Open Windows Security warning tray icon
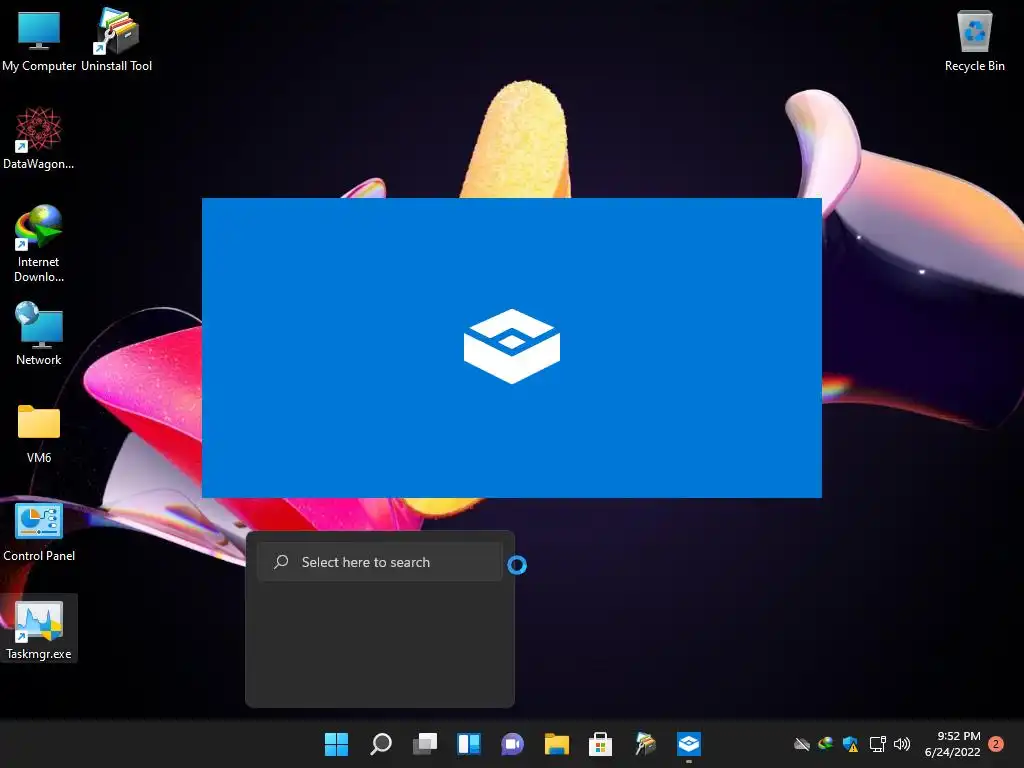Viewport: 1024px width, 768px height. 850,744
